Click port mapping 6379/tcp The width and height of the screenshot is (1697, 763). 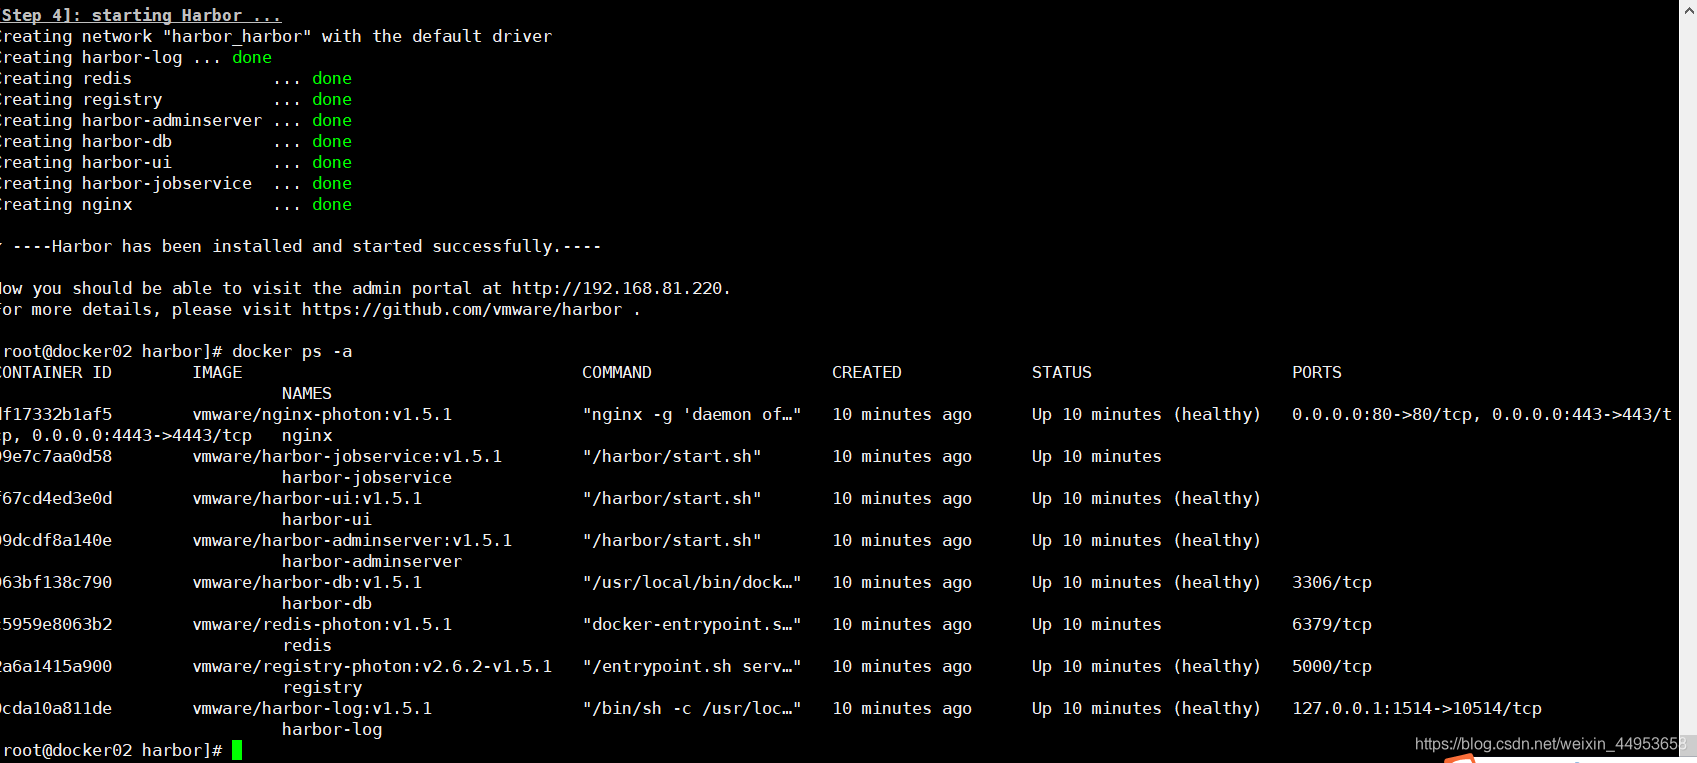tap(1332, 624)
